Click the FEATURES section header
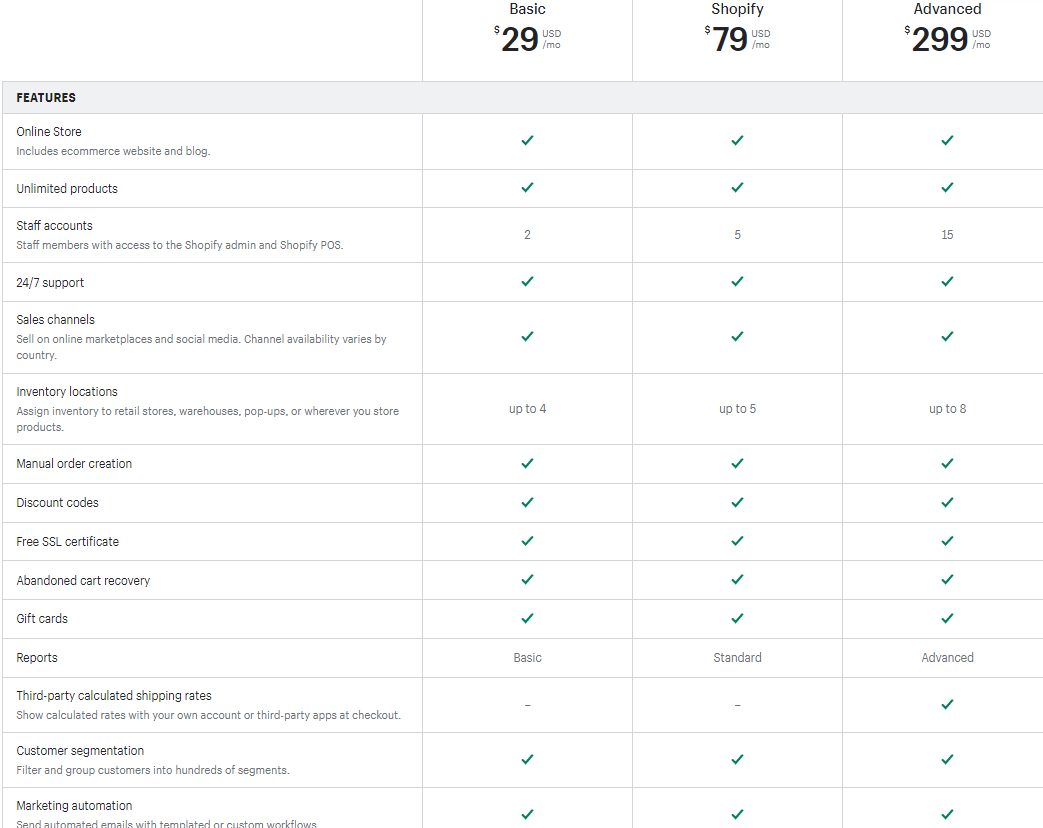1043x828 pixels. (x=46, y=98)
